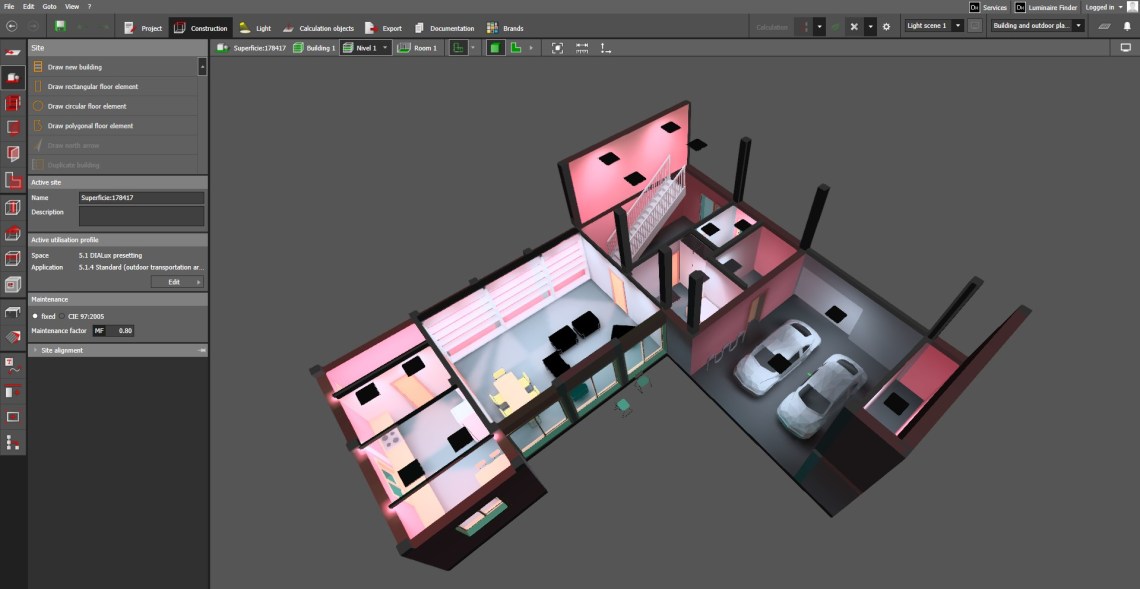Select the CIE 97:2005 radio button
This screenshot has width=1140, height=589.
pyautogui.click(x=61, y=316)
